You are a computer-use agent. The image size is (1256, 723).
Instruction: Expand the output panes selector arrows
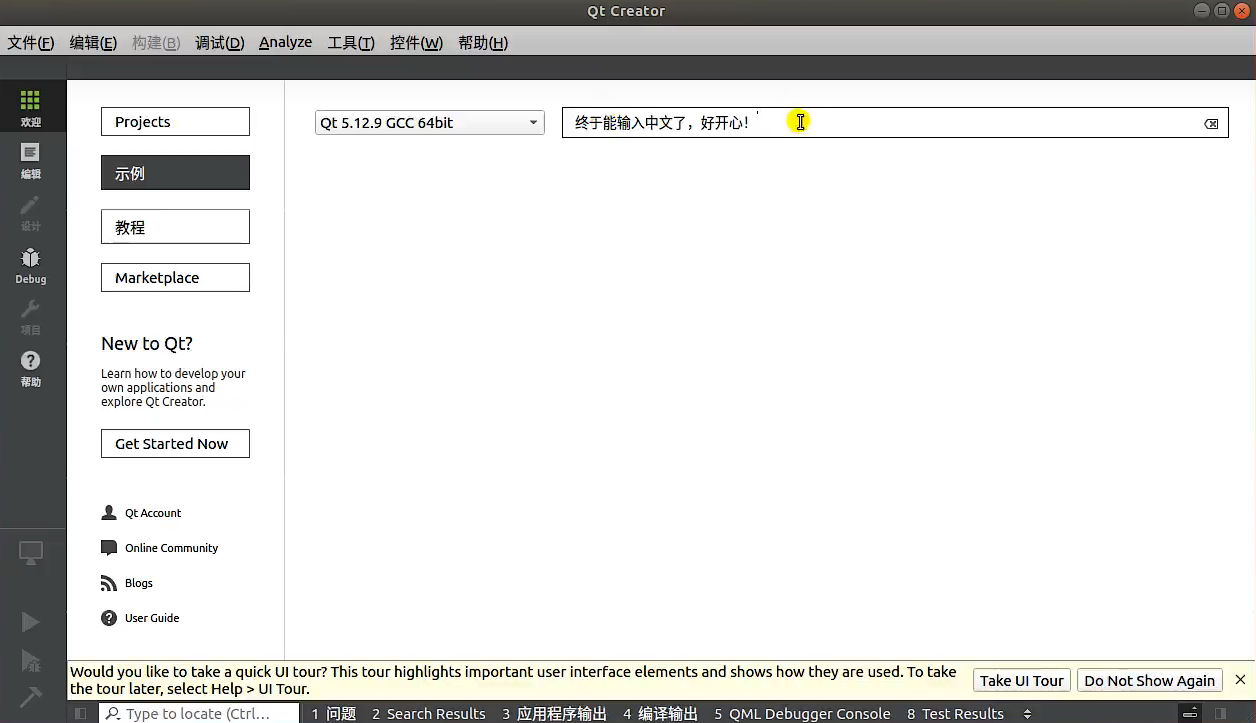pos(1027,714)
